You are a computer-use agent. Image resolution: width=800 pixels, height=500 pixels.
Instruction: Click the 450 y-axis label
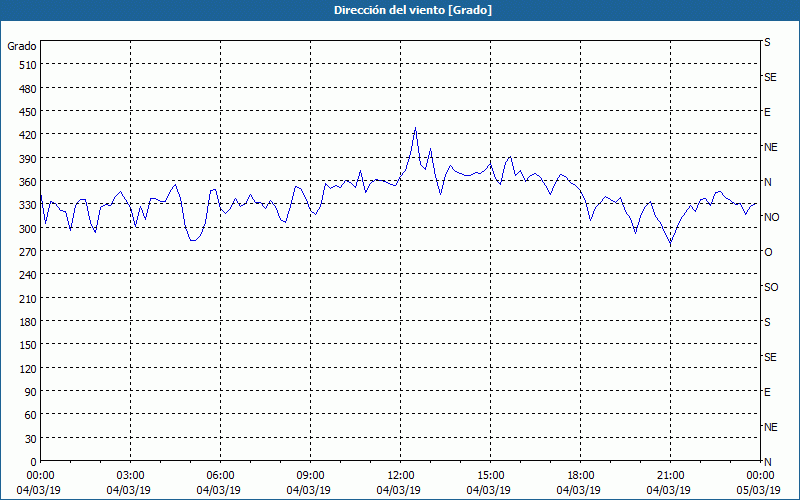tap(28, 112)
